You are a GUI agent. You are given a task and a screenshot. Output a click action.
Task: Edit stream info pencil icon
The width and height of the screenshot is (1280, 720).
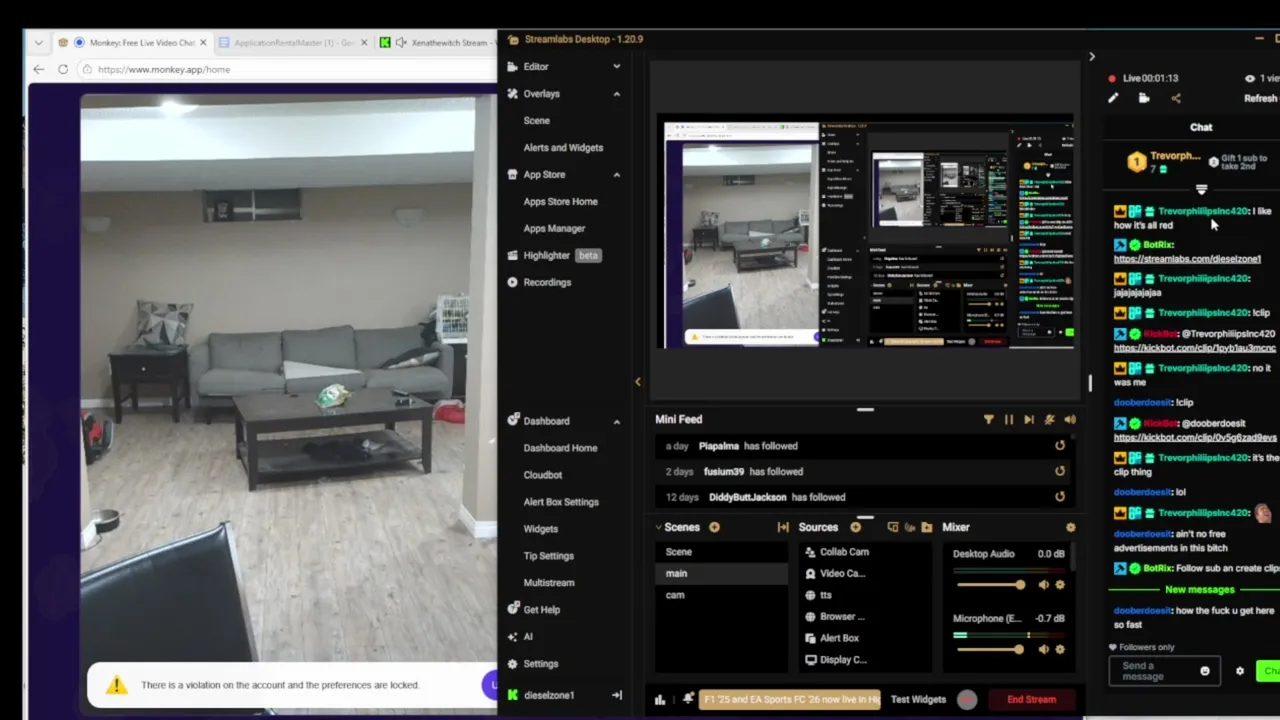(1113, 98)
